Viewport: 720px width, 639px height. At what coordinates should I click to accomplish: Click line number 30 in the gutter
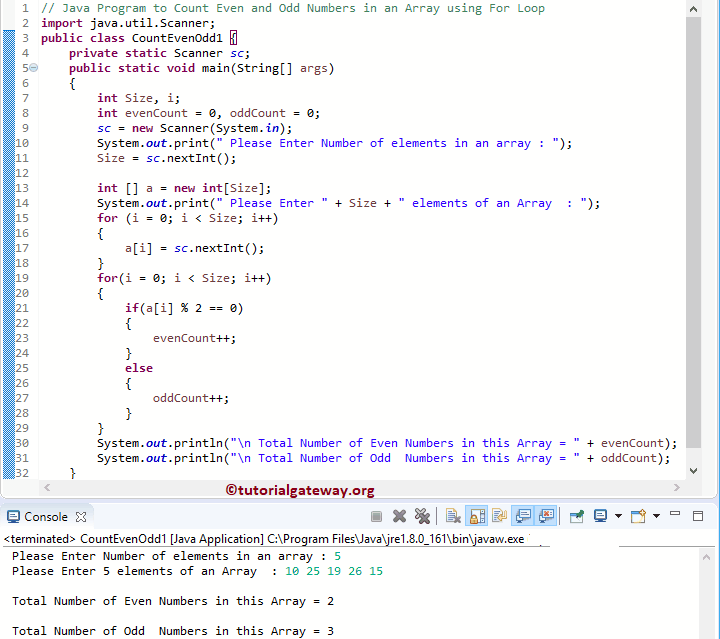[22, 443]
